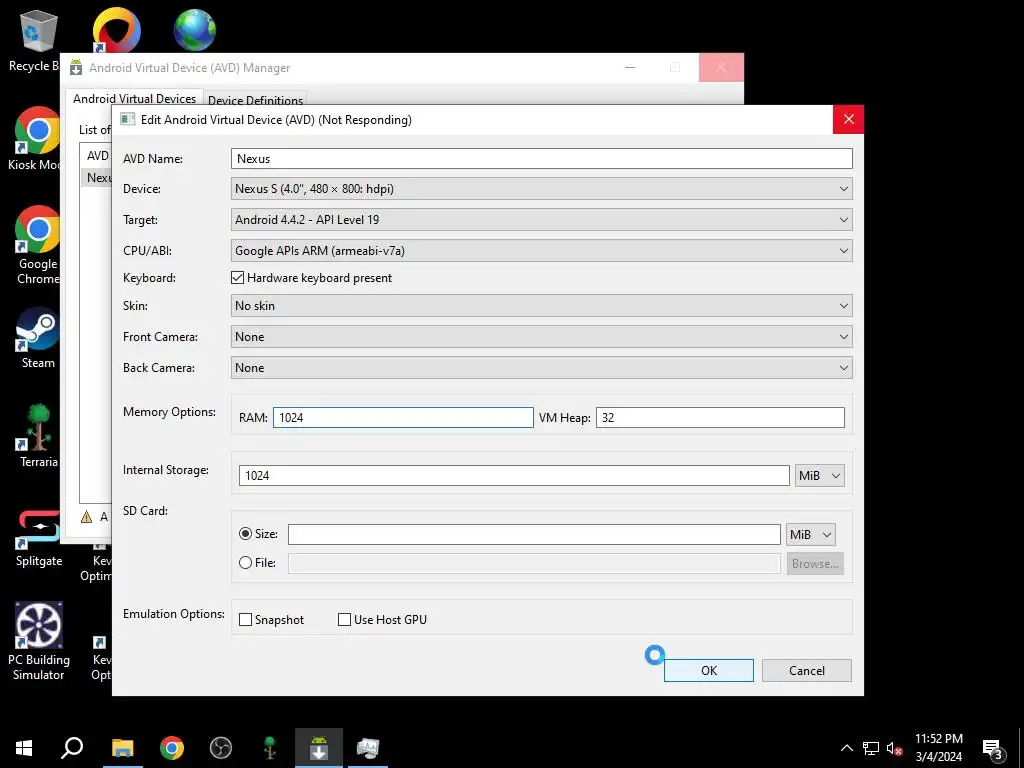
Task: Select the Android SDK taskbar icon
Action: pos(319,748)
